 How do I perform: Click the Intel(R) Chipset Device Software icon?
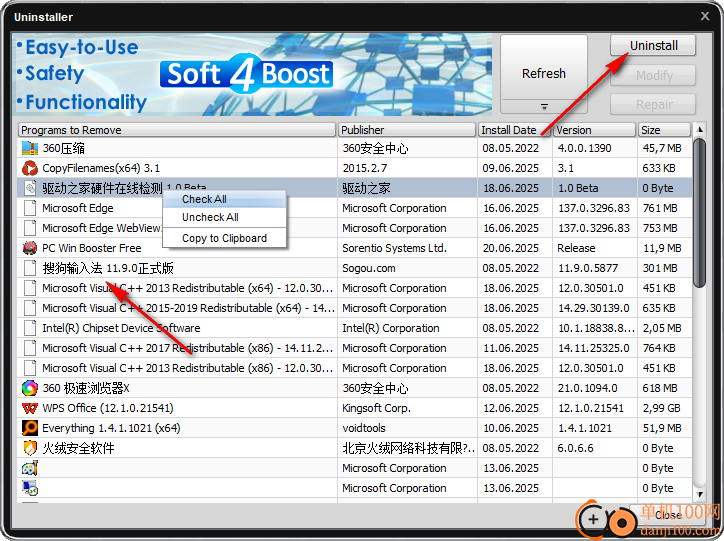tap(30, 328)
